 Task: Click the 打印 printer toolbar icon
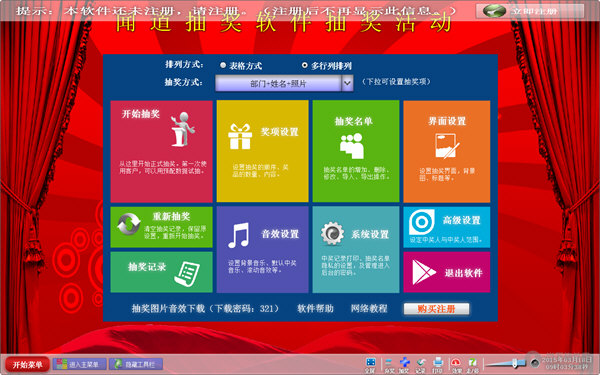tap(438, 364)
